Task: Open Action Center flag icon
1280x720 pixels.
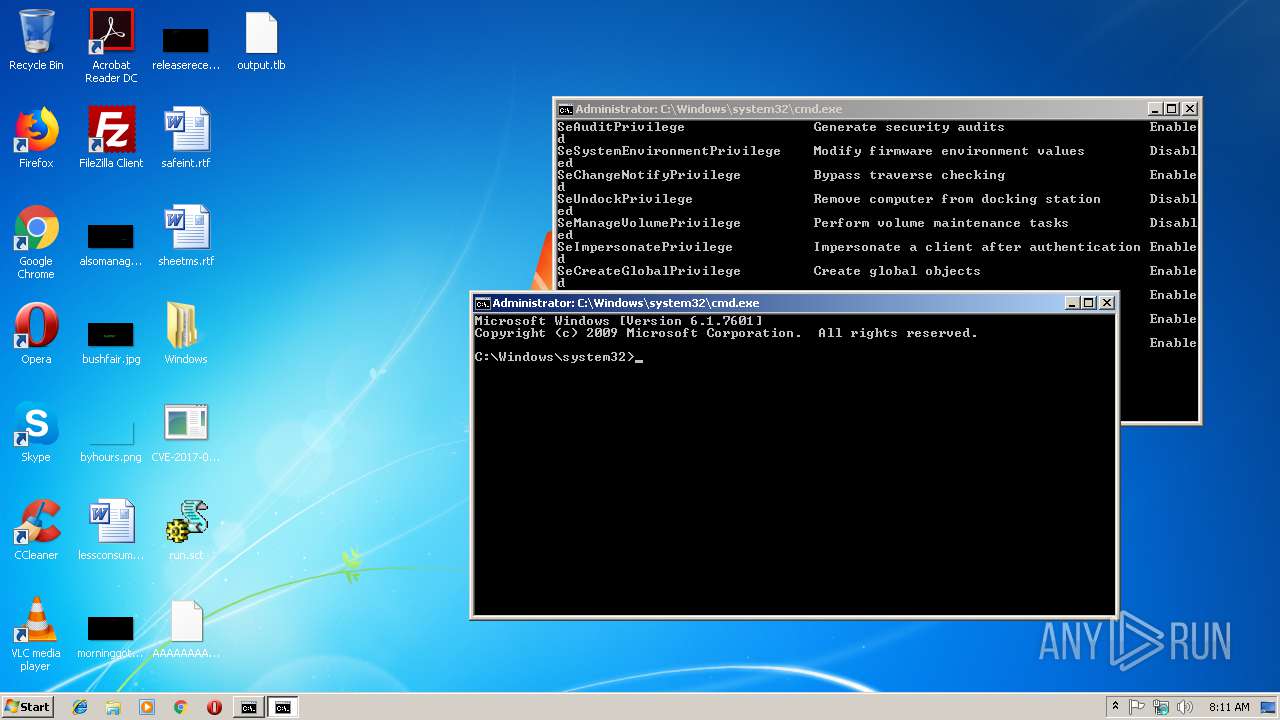Action: click(1137, 707)
